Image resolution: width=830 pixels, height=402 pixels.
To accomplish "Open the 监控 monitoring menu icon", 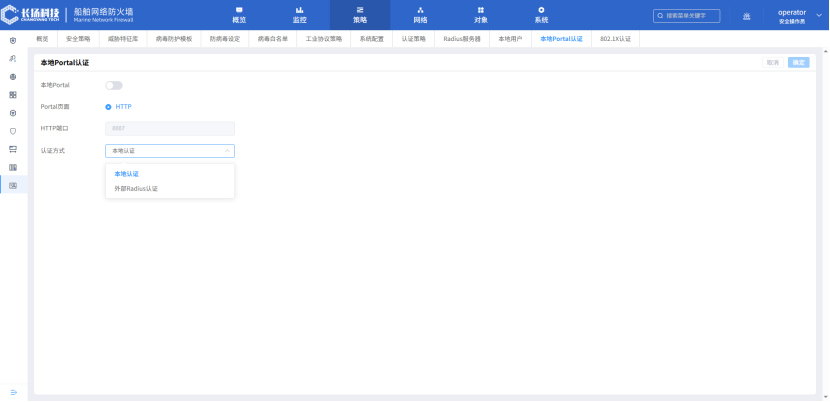I will tap(299, 10).
